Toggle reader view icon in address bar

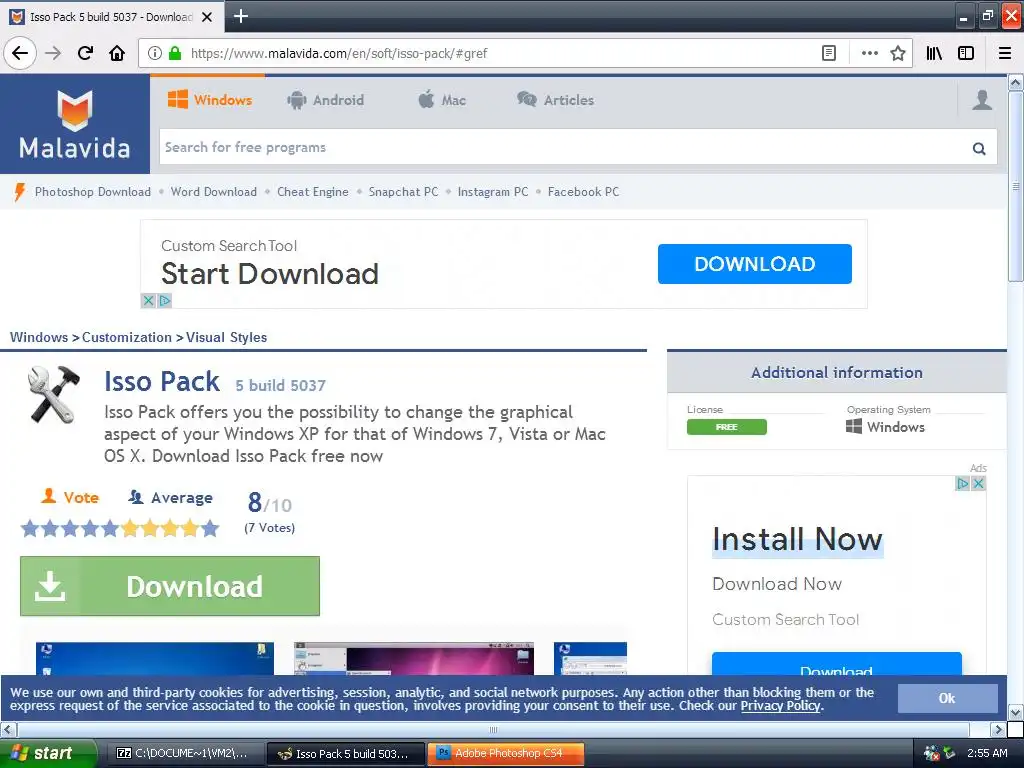click(x=829, y=53)
